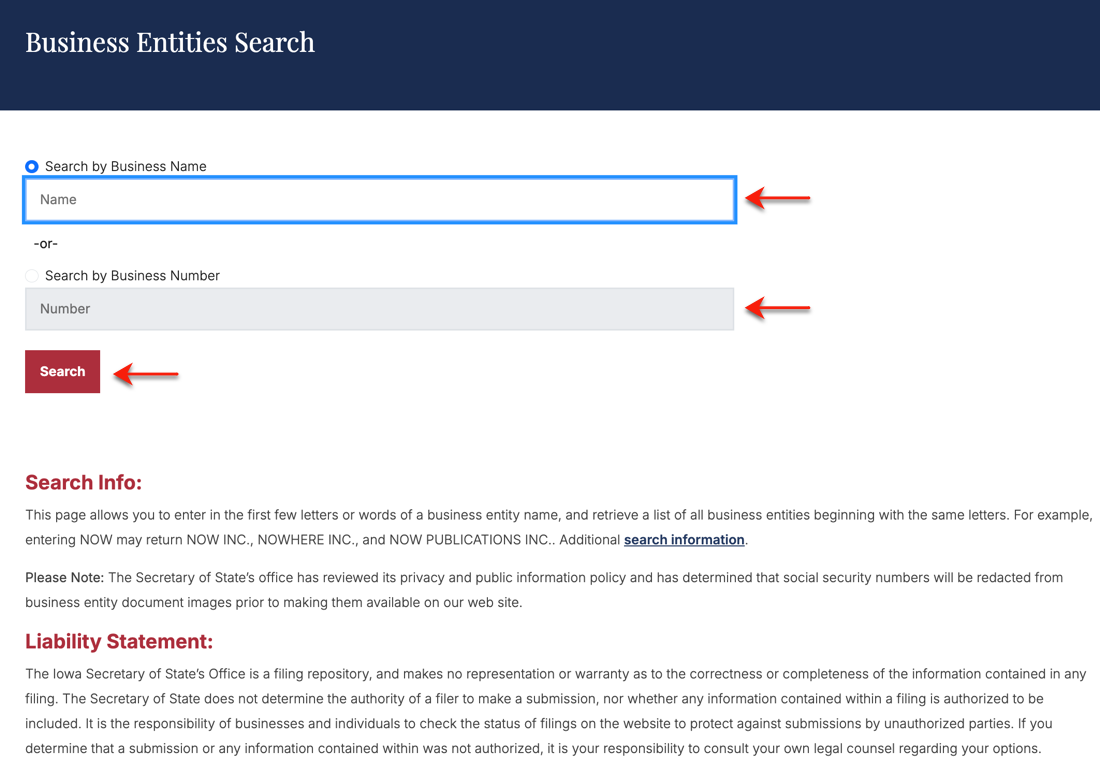1100x774 pixels.
Task: Click the Business Entities Search page title
Action: tap(170, 42)
